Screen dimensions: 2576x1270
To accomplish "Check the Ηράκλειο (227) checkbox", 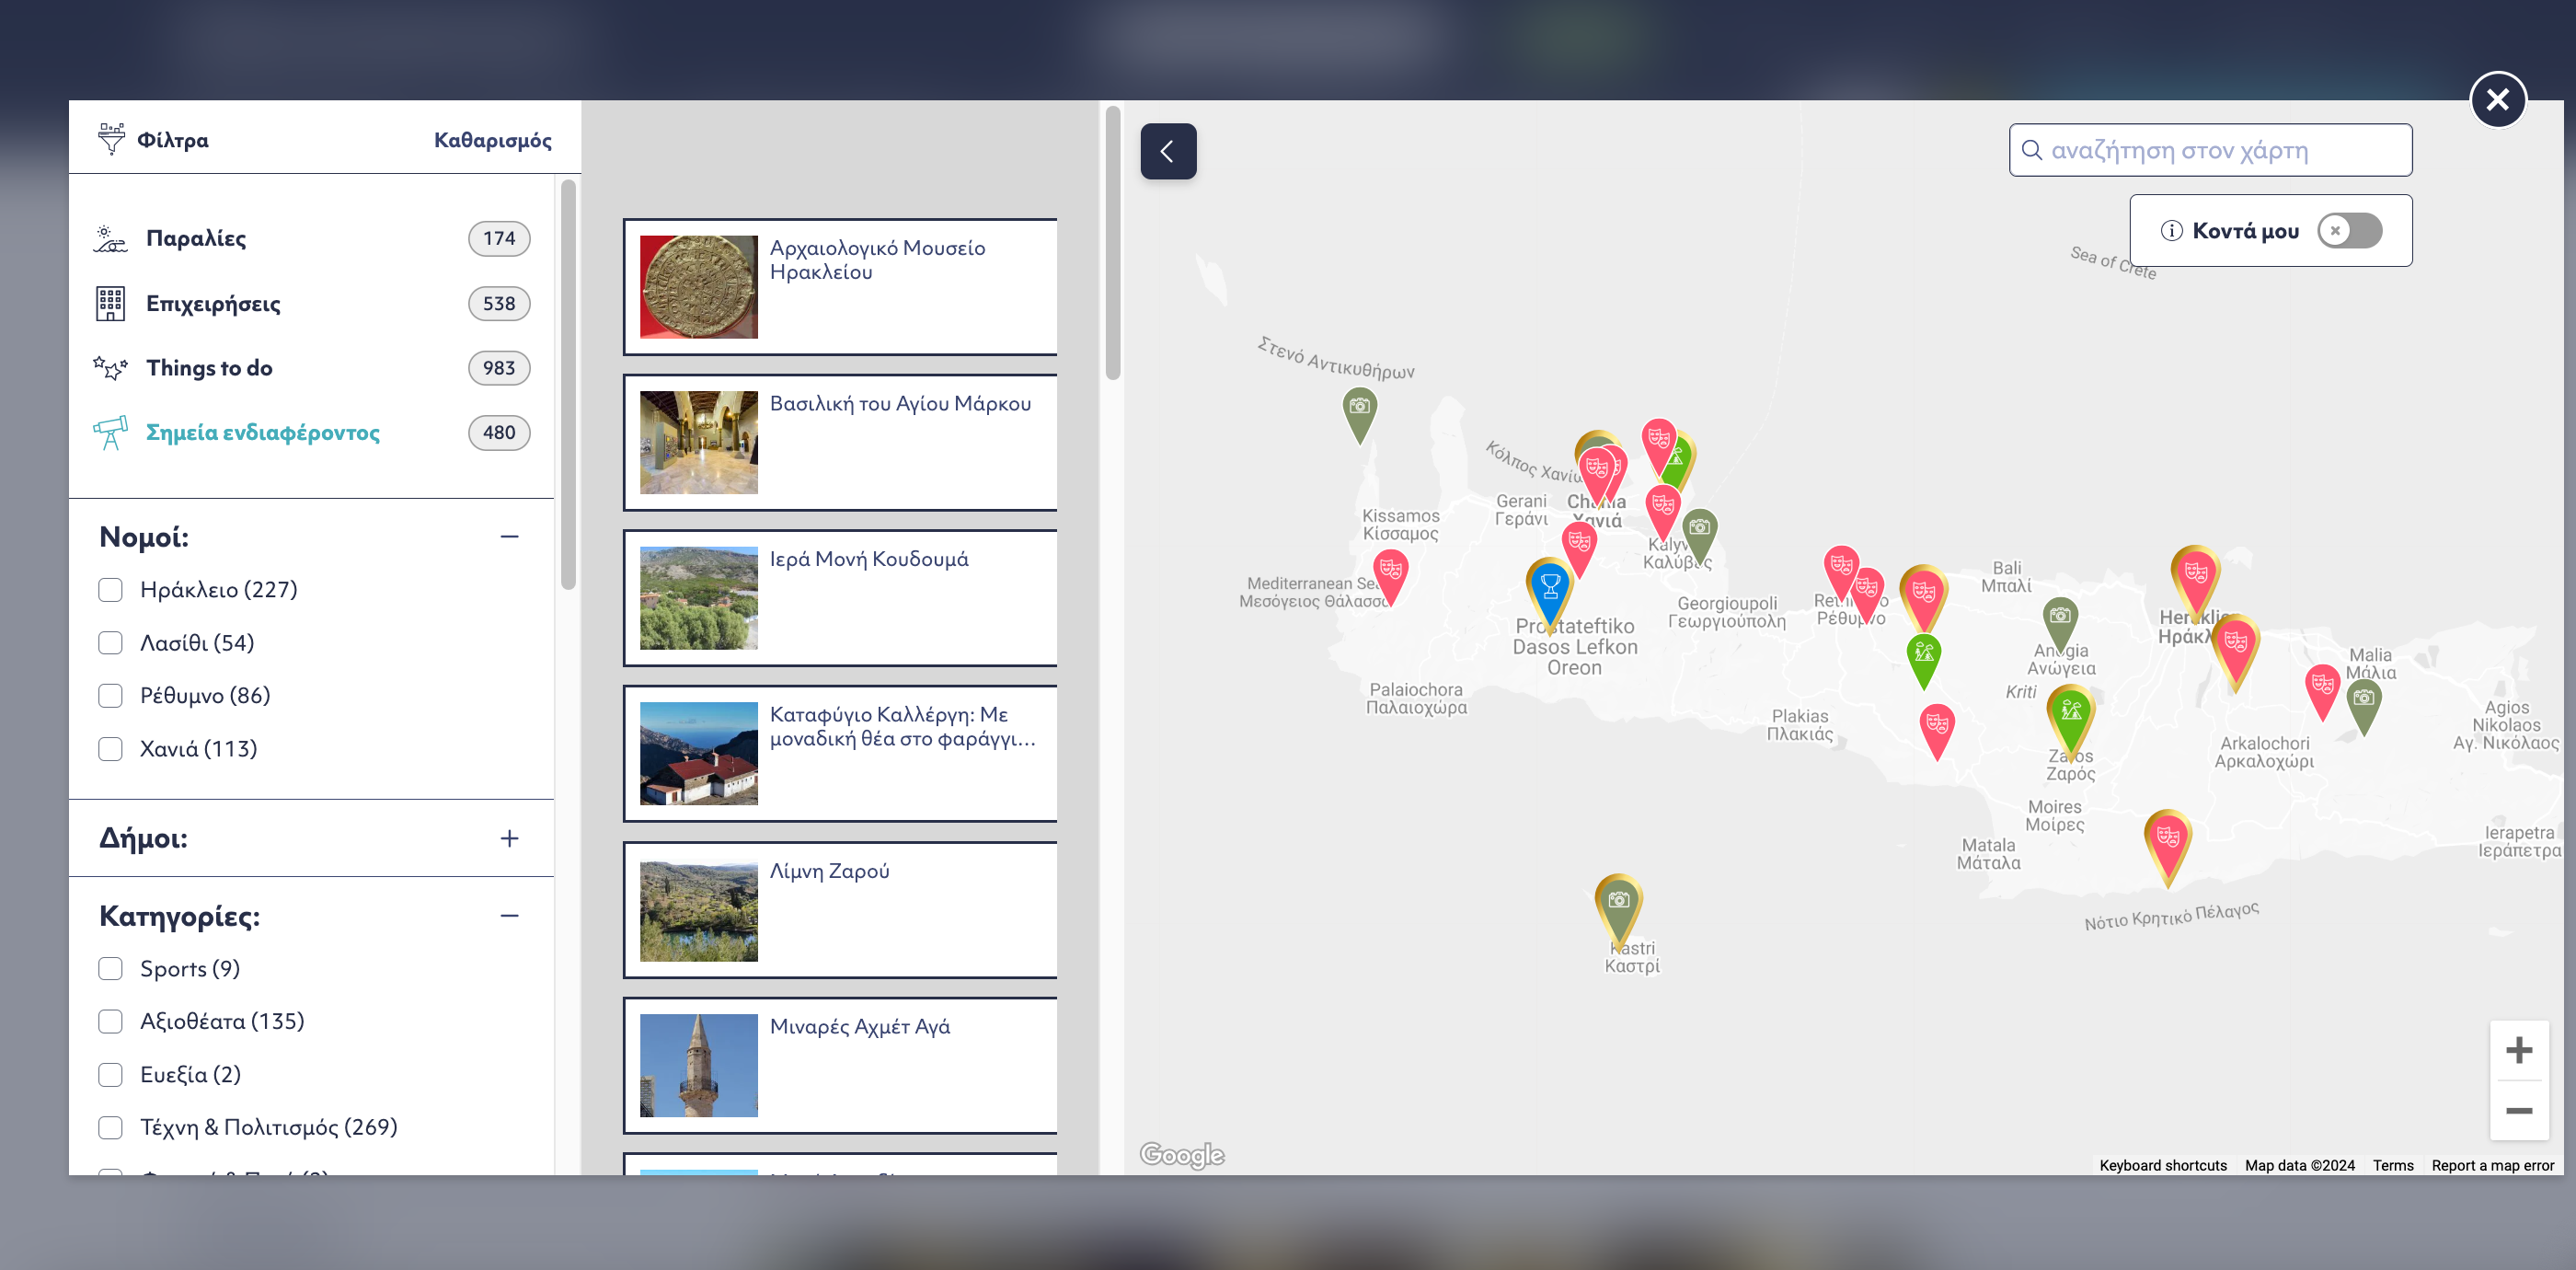I will (111, 590).
